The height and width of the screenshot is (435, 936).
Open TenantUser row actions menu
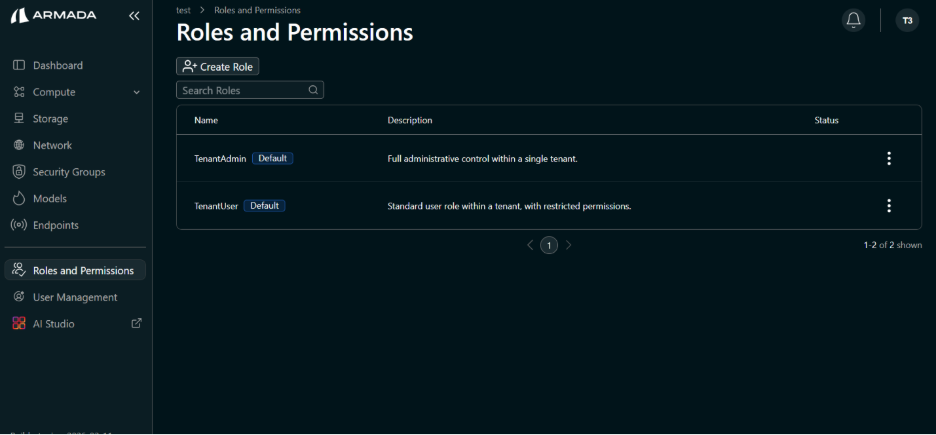tap(888, 206)
